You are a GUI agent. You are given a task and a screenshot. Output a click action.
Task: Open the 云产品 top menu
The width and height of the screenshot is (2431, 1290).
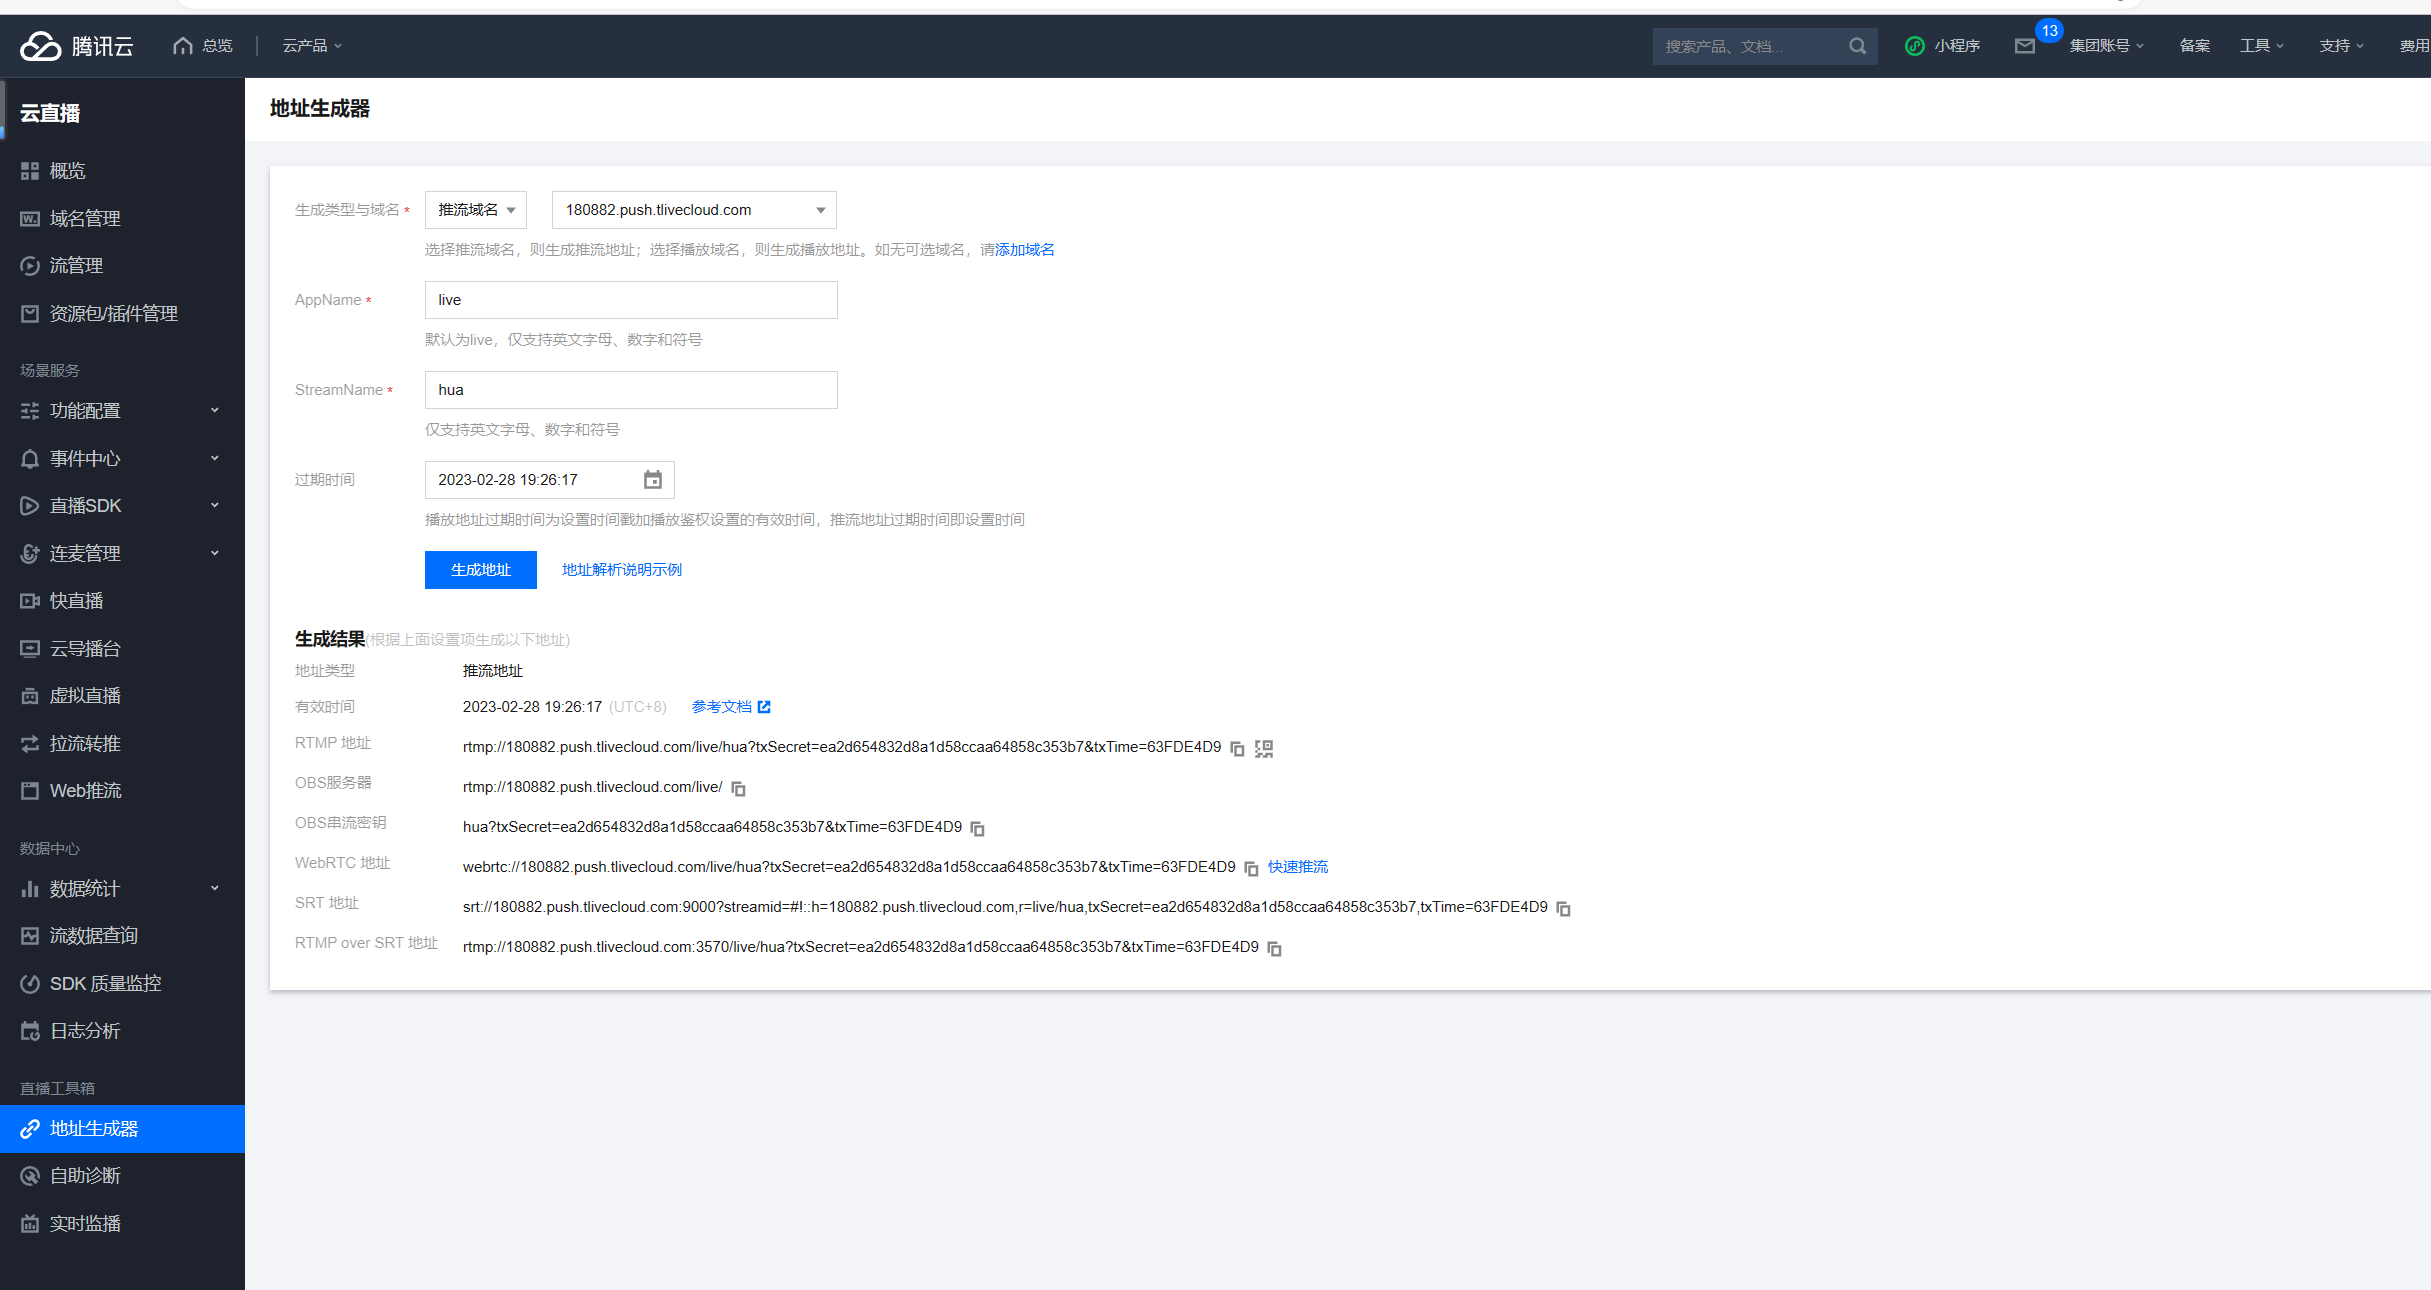point(312,46)
